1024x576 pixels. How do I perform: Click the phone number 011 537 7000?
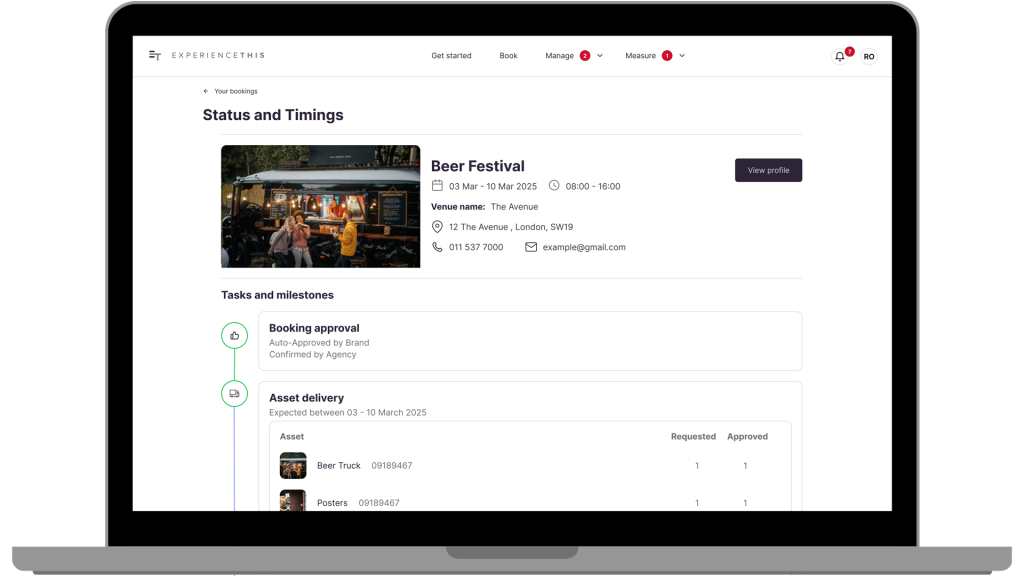coord(476,247)
